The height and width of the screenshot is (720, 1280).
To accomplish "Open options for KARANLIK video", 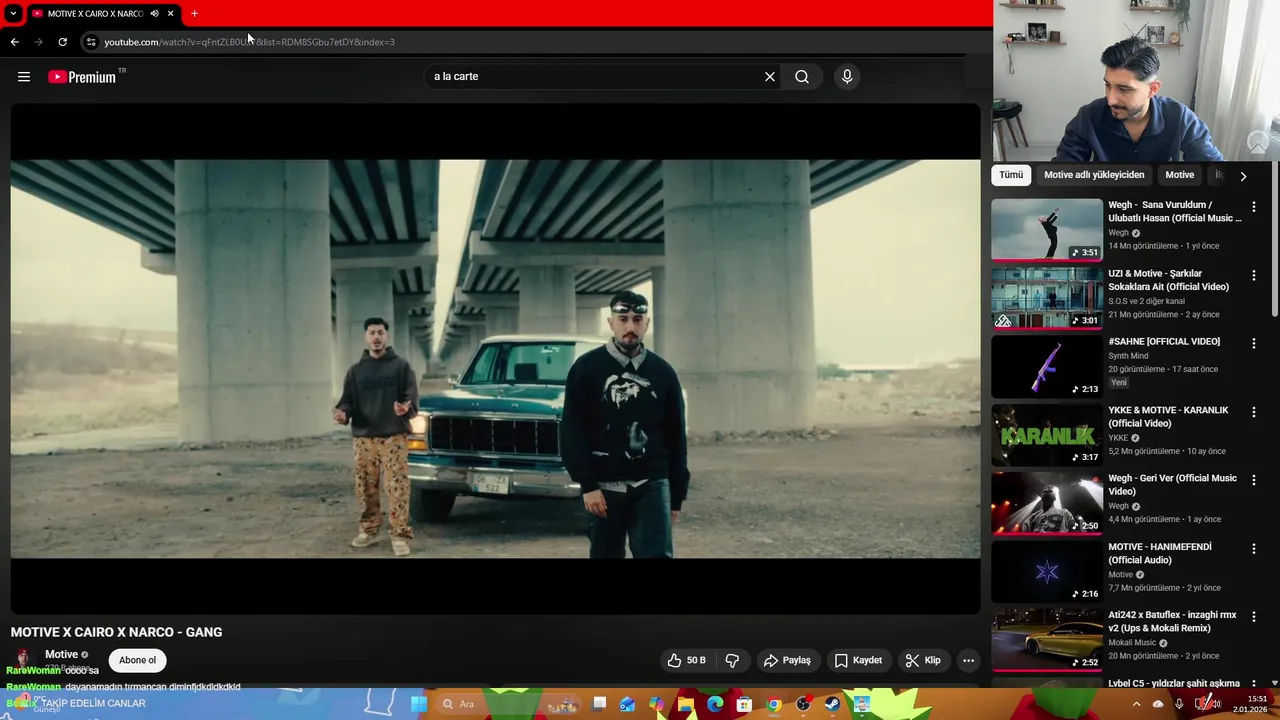I will click(x=1254, y=412).
